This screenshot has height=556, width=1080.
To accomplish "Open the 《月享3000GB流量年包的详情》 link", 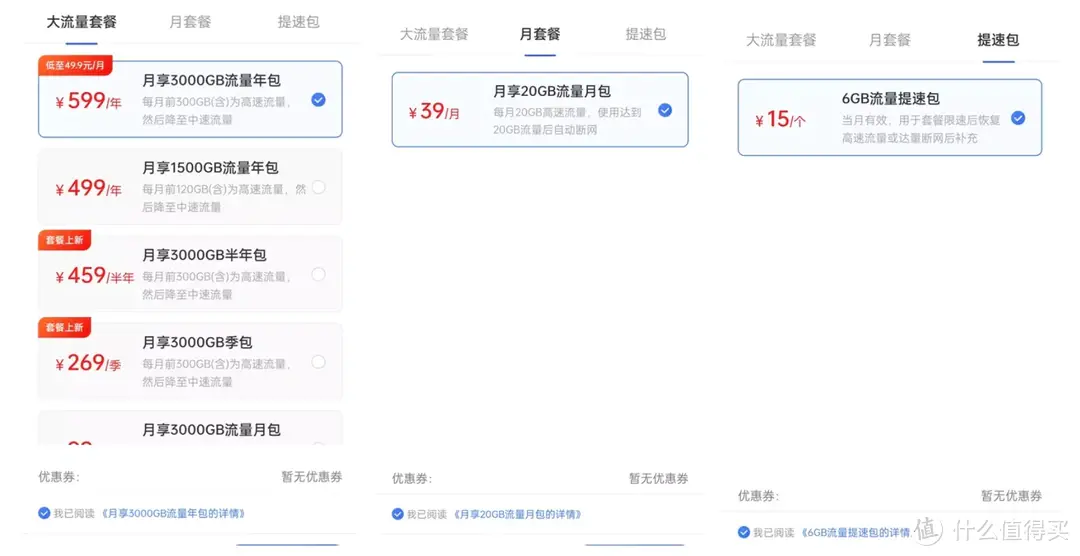I will (x=173, y=513).
